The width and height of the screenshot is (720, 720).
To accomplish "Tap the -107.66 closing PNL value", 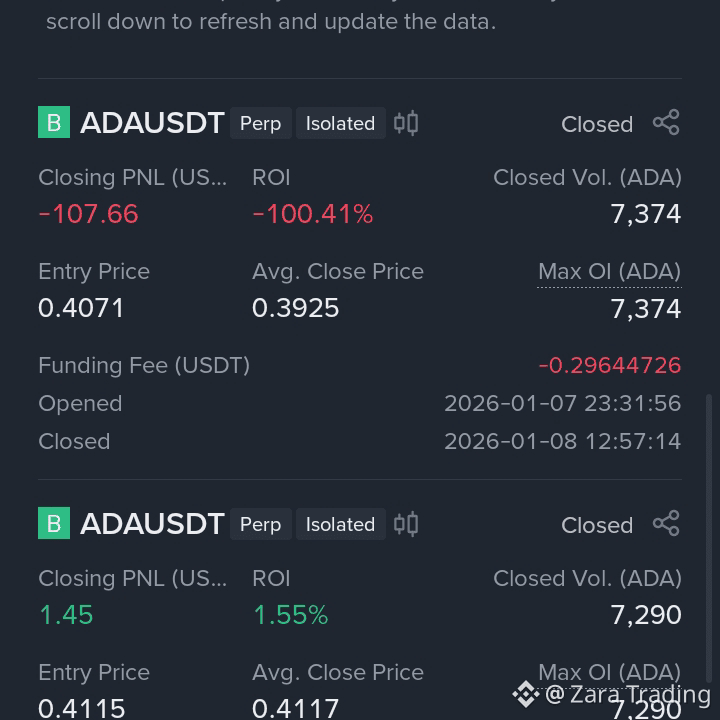I will (x=88, y=214).
